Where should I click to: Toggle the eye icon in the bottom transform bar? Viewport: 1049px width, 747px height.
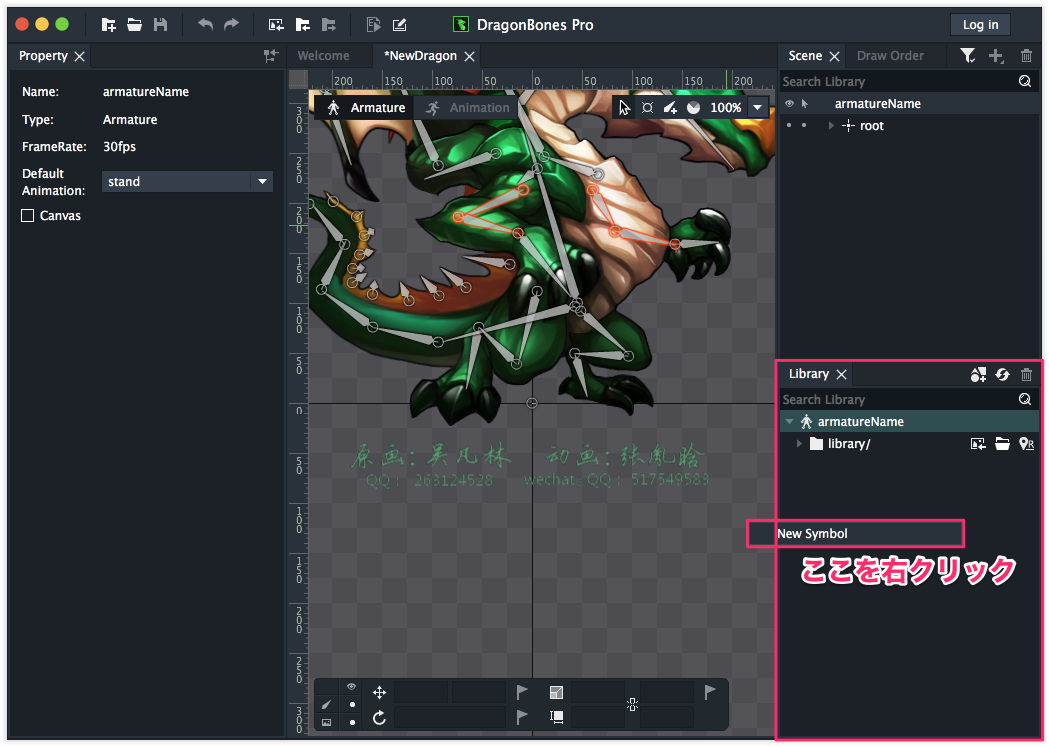click(x=351, y=688)
